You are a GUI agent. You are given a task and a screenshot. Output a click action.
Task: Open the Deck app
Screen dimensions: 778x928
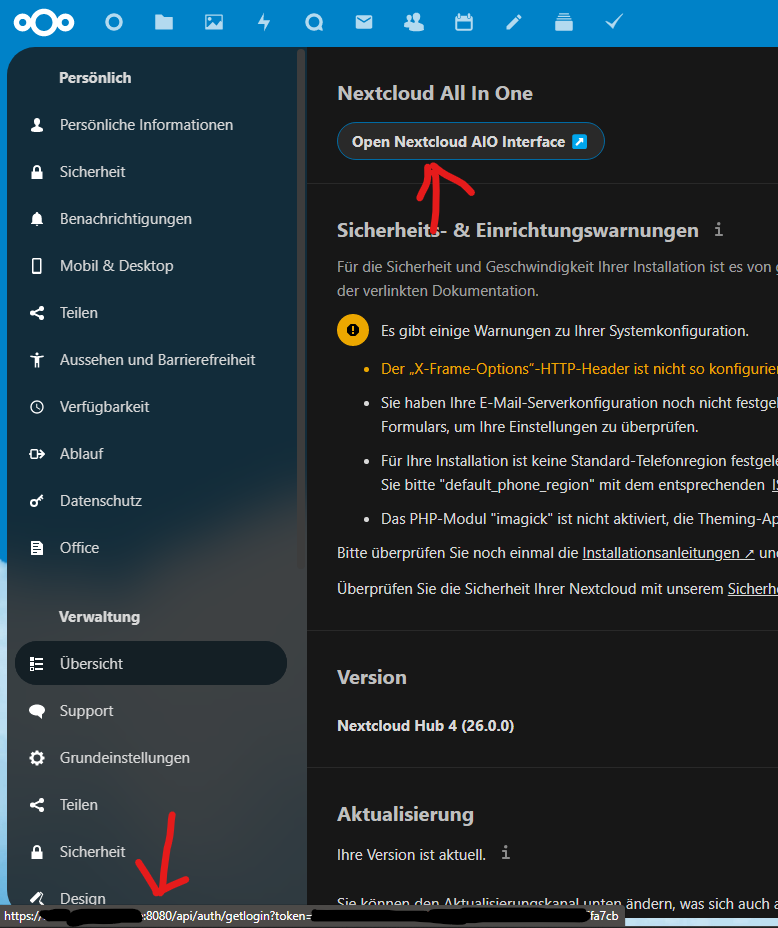click(563, 21)
